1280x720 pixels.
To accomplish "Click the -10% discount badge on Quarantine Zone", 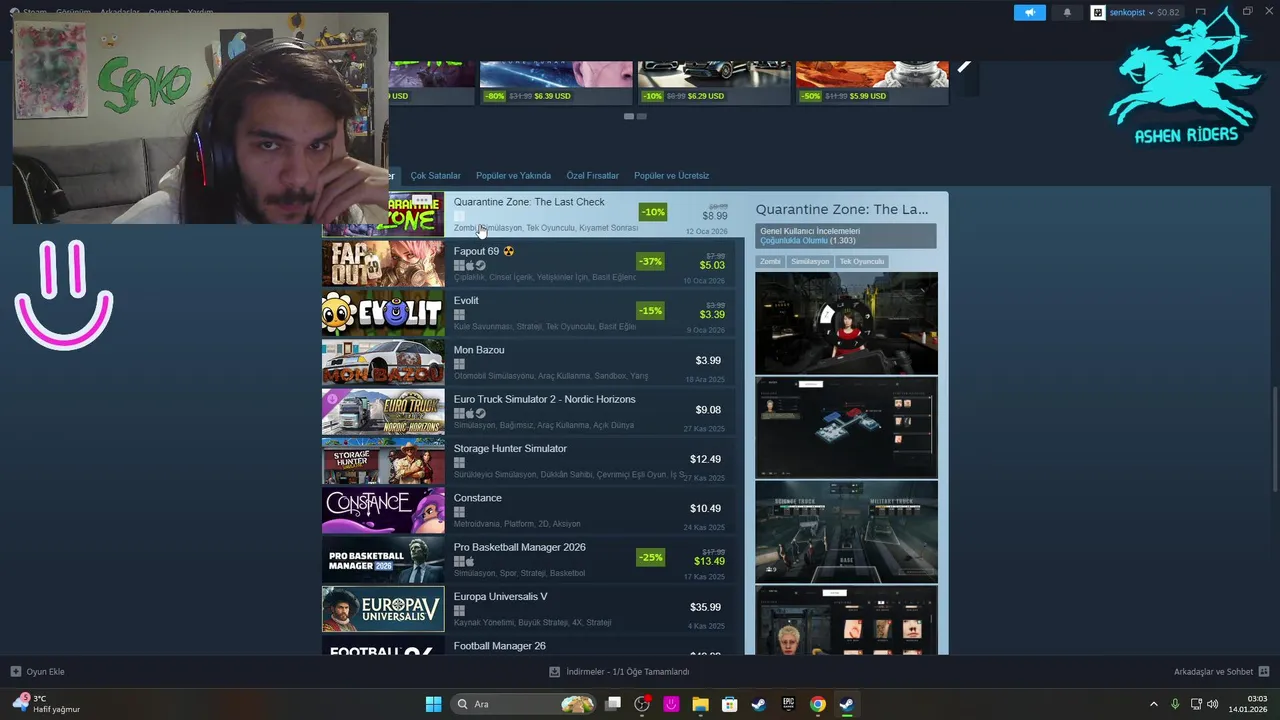I will click(653, 212).
